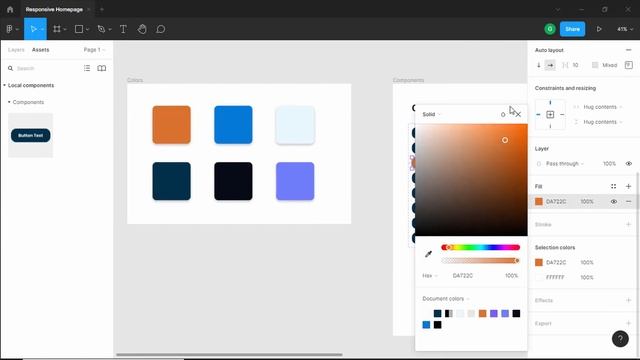
Task: Add a new fill
Action: click(628, 186)
